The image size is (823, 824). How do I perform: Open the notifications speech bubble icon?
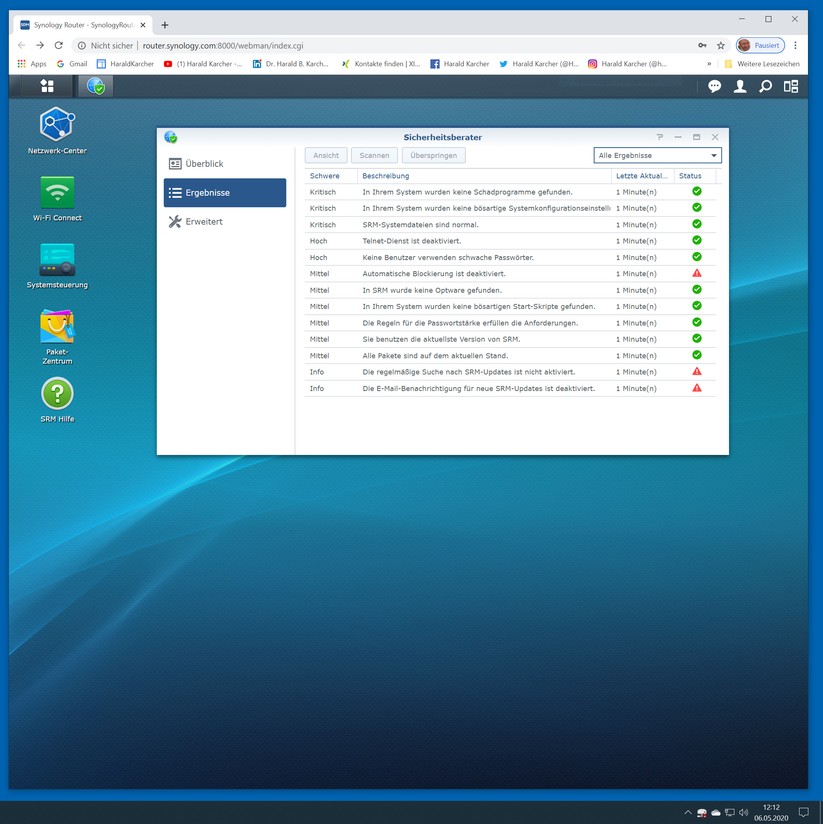pyautogui.click(x=714, y=87)
